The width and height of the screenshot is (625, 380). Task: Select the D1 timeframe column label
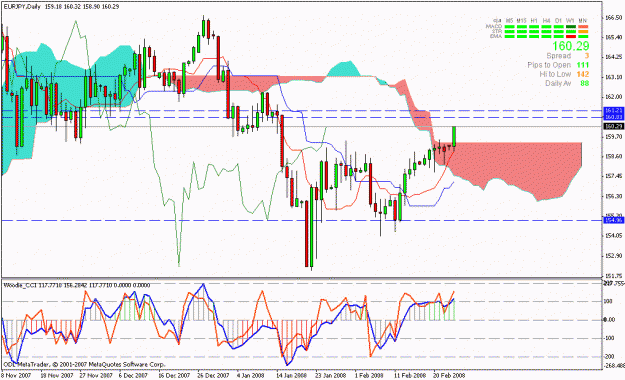558,20
